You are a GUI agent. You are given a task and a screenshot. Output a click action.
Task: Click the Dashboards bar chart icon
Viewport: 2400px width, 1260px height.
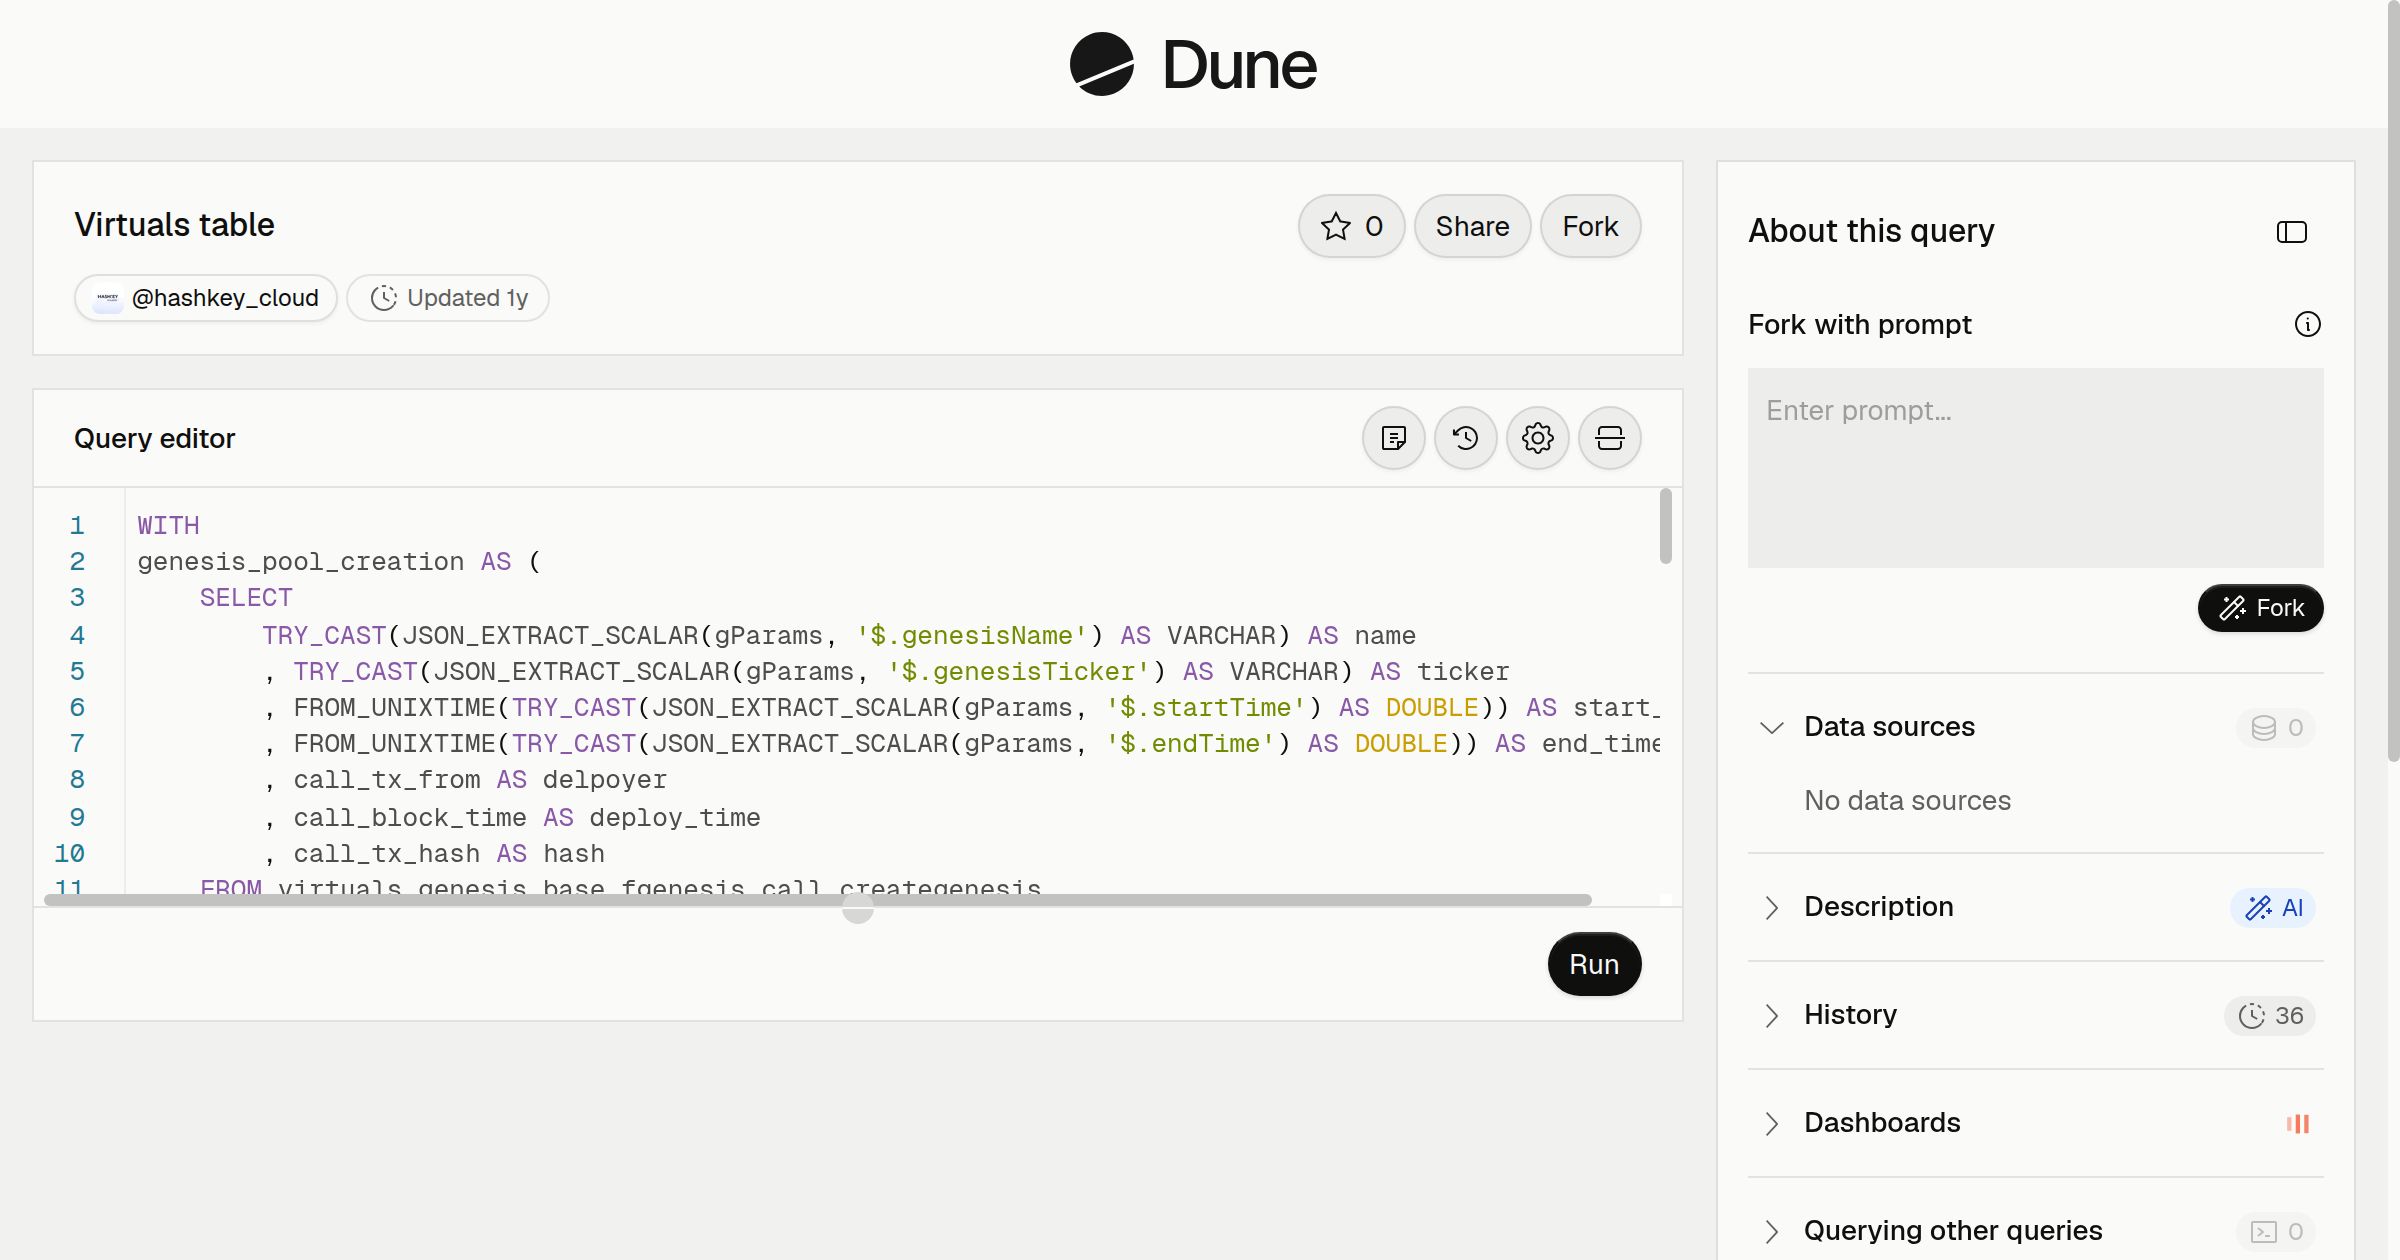click(2297, 1123)
